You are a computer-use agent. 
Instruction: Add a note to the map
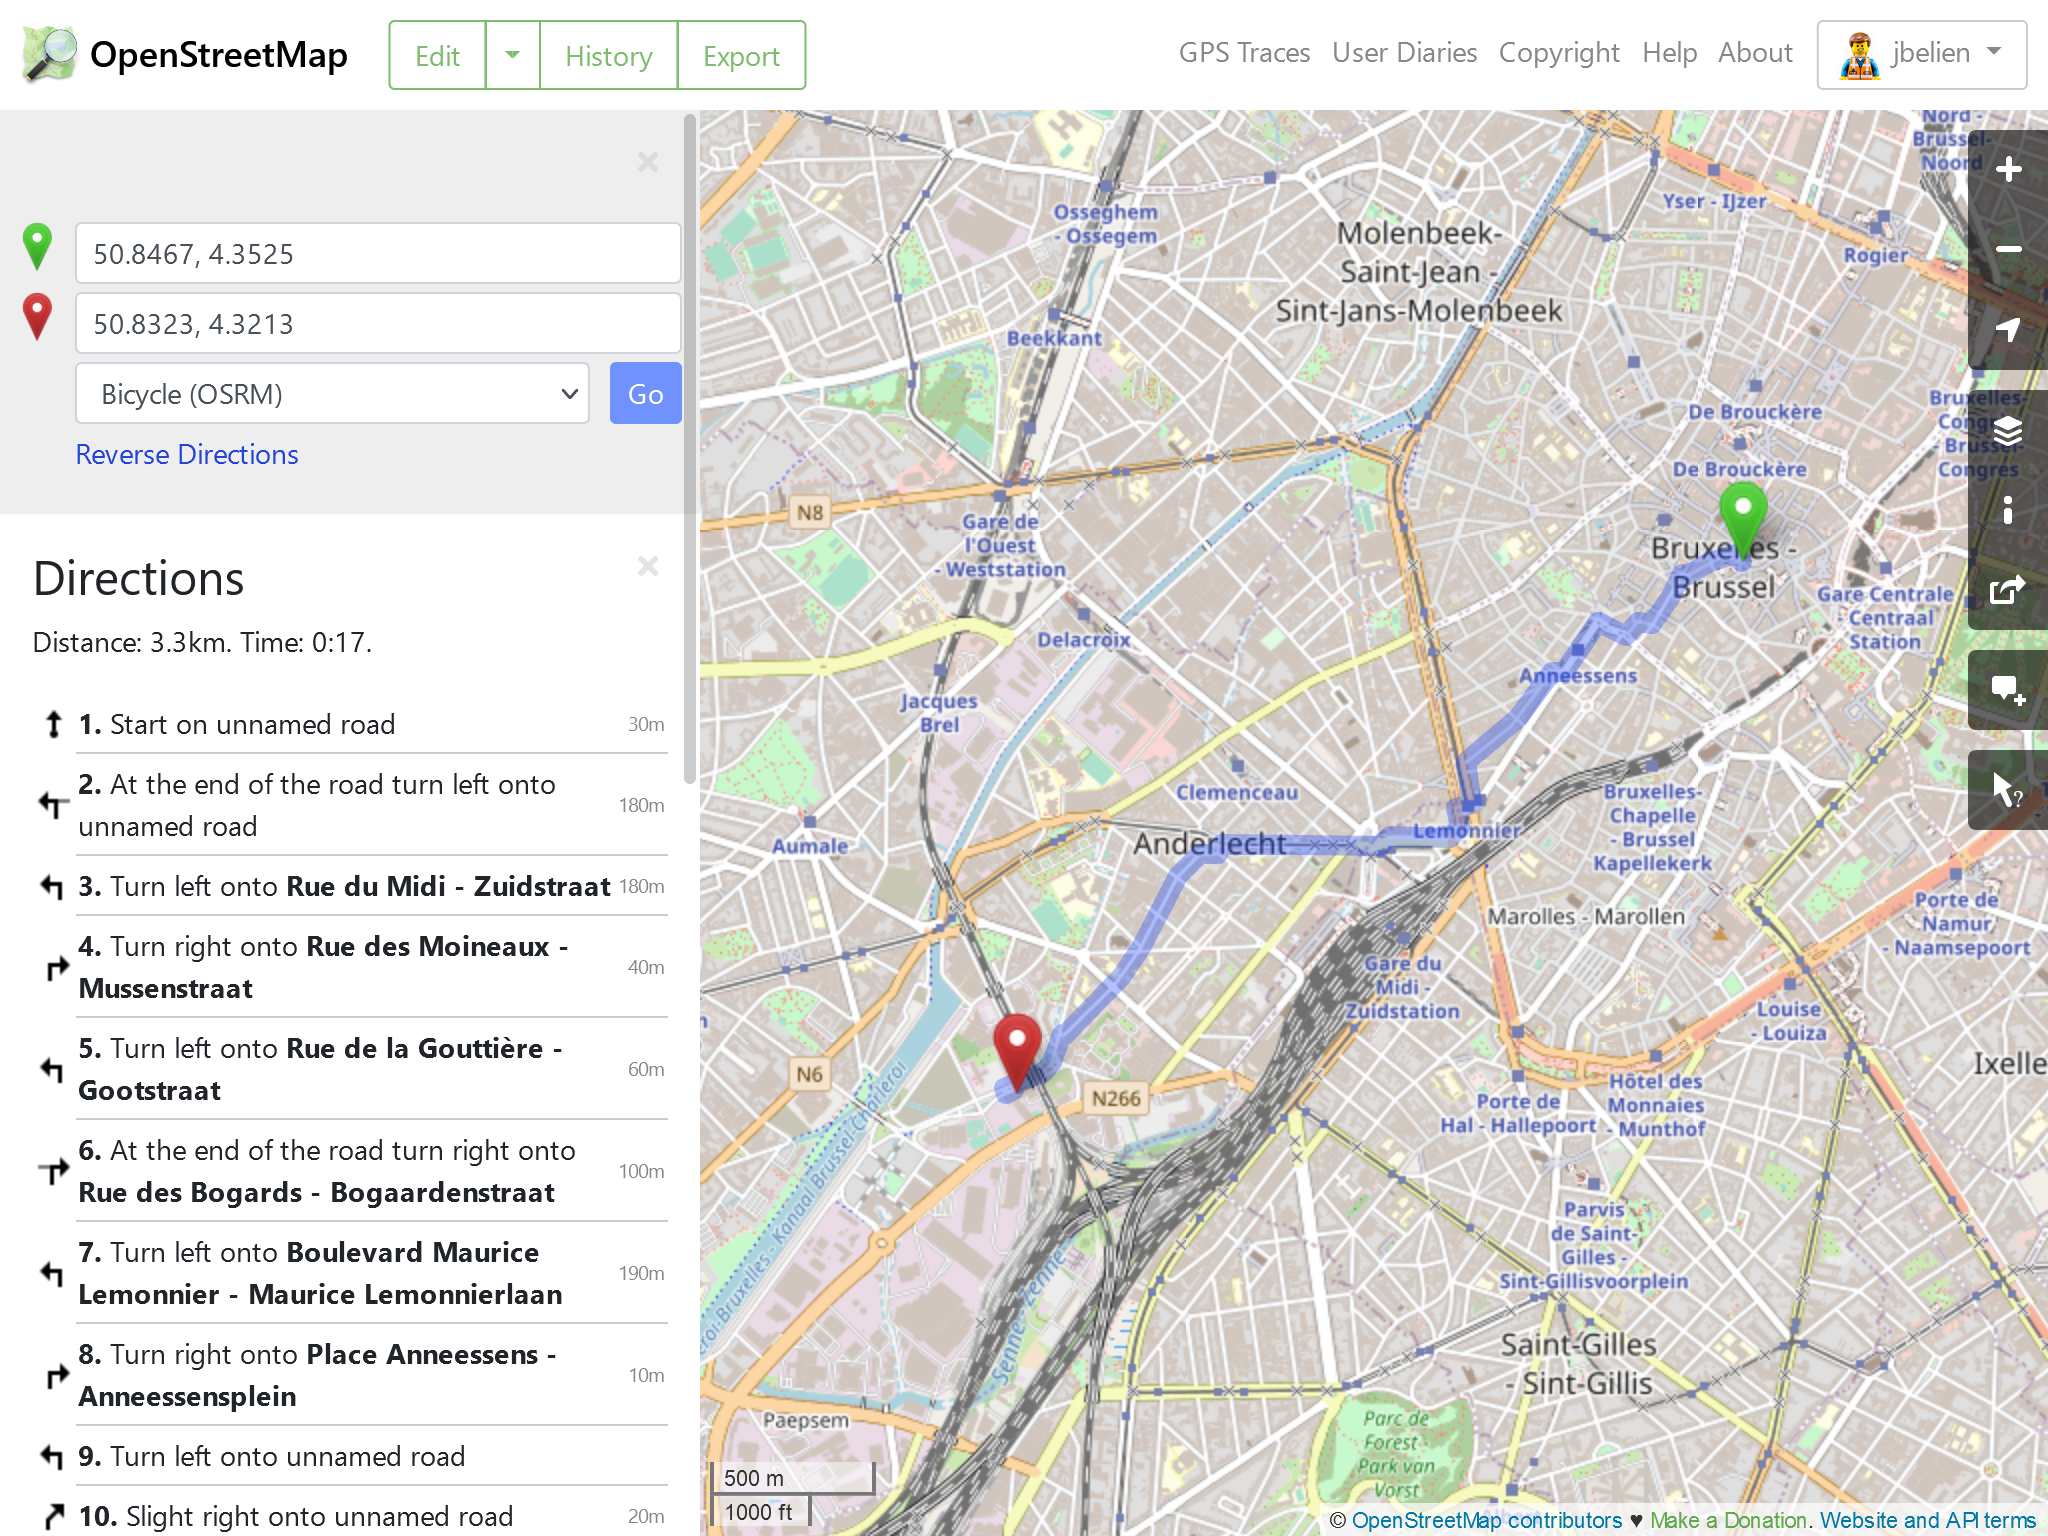tap(2008, 690)
